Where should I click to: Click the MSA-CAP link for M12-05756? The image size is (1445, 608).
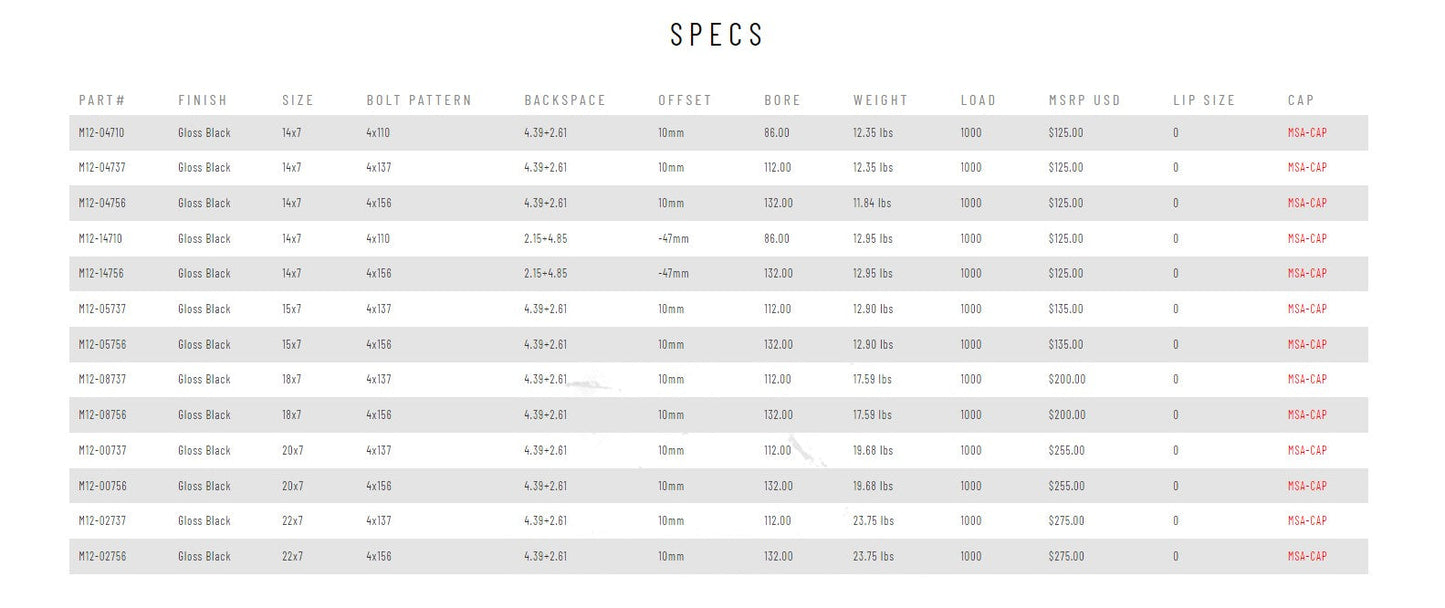coord(1306,345)
